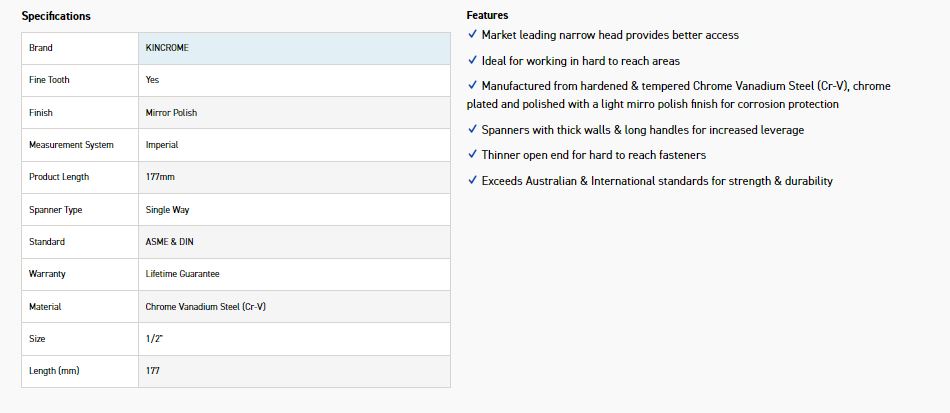
Task: Select the 177mm product length value
Action: (159, 177)
